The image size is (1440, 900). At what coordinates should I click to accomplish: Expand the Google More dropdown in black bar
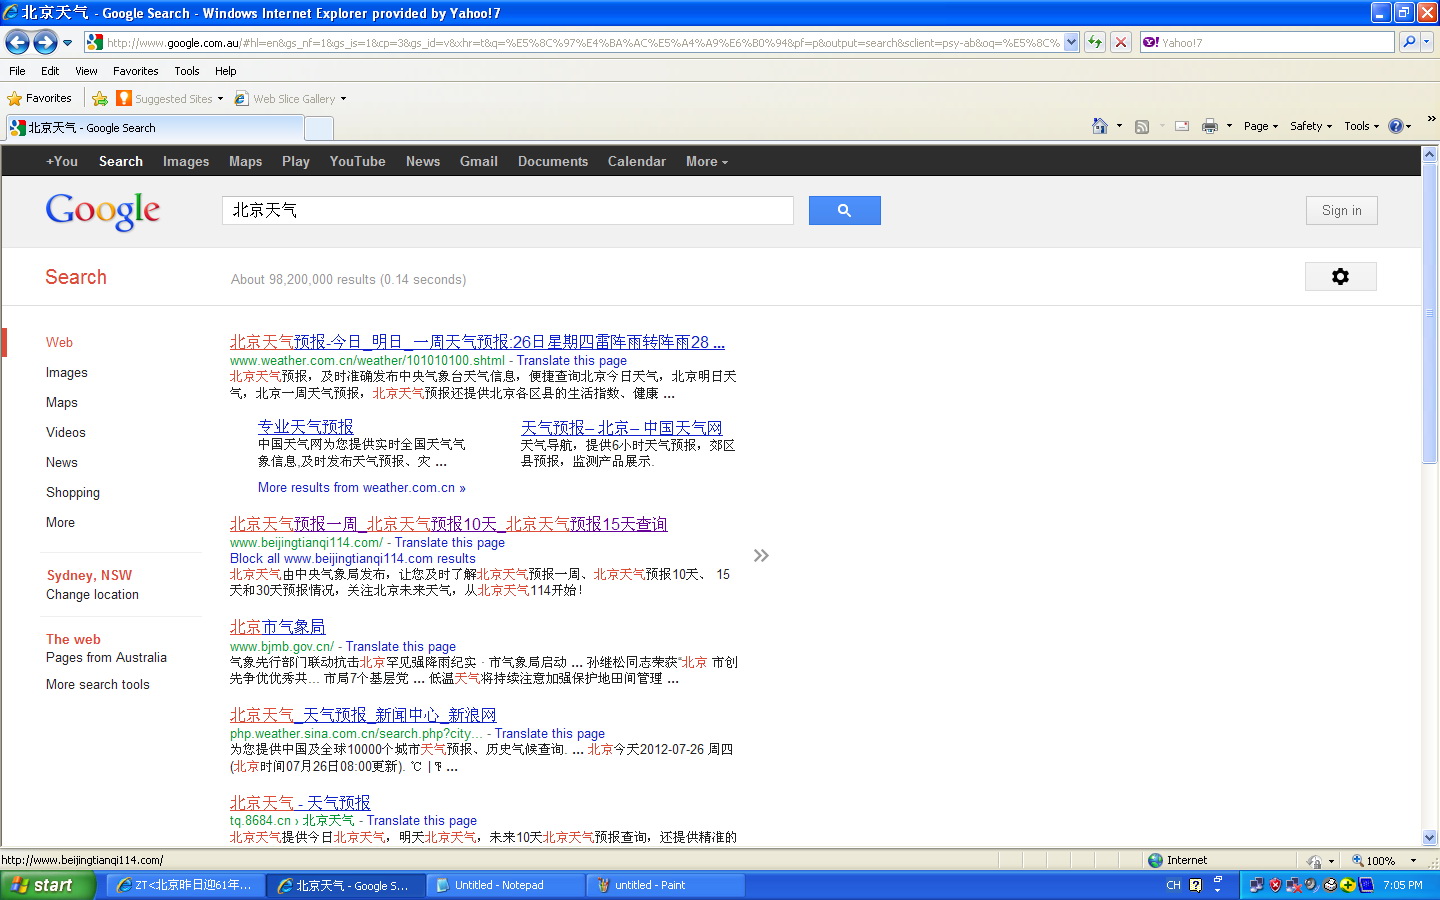[x=707, y=161]
